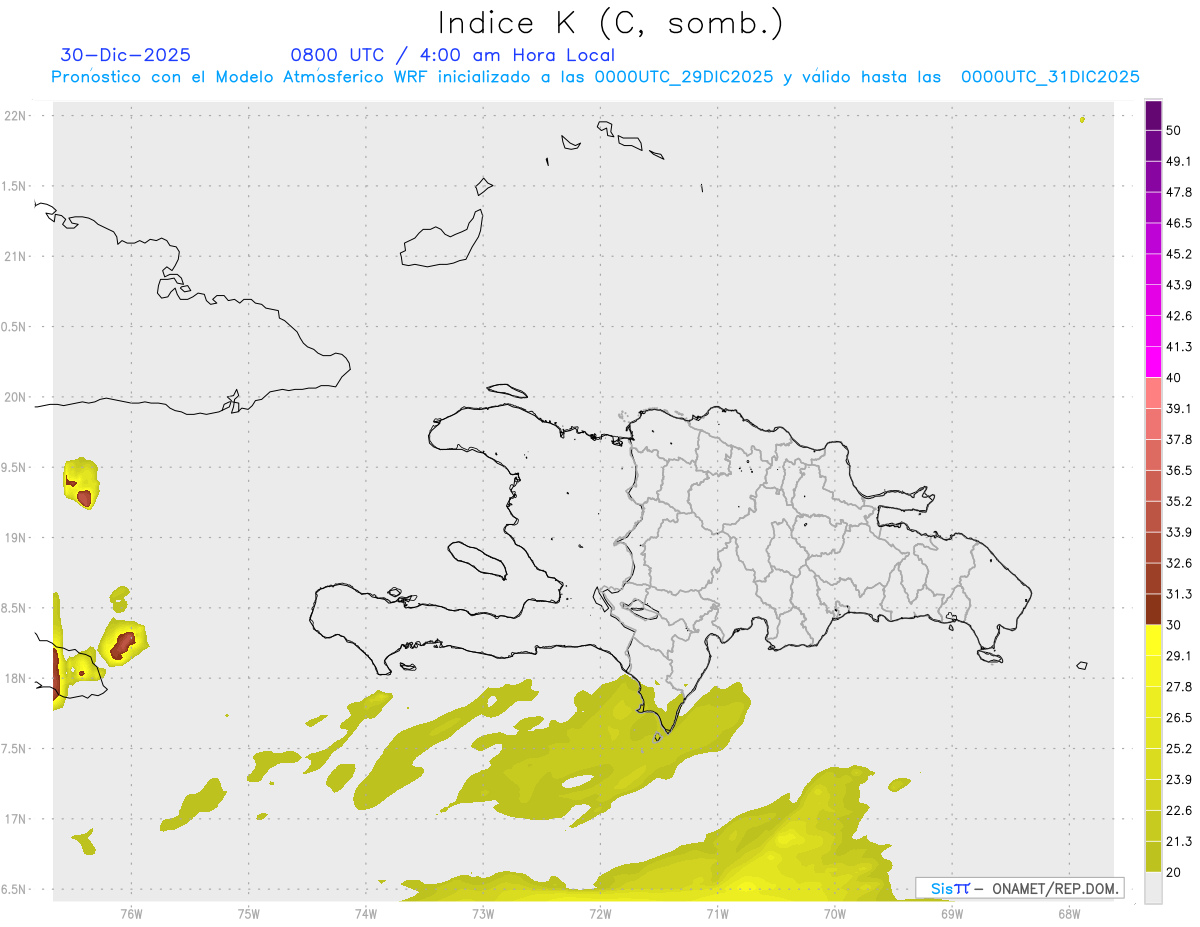
Task: Click the longitude label "72W"
Action: (x=600, y=914)
